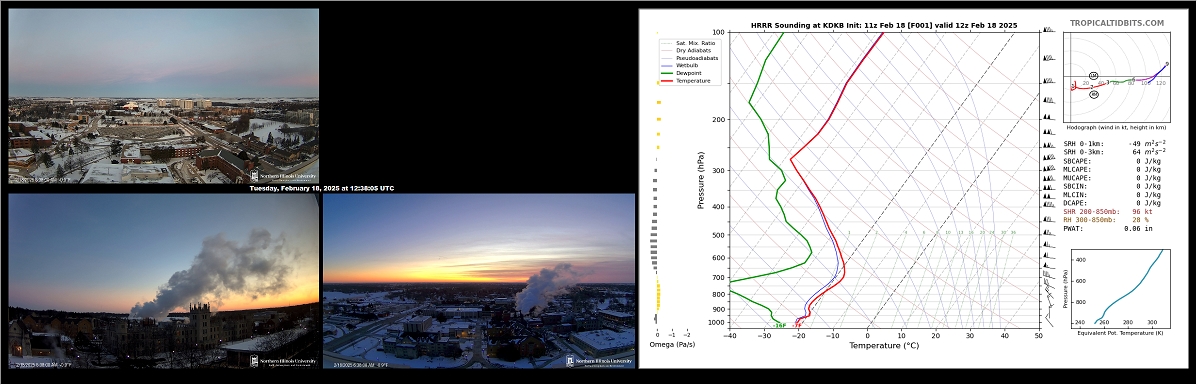Open the steam plume sunrise webcam image
1197x385 pixels.
163,280
